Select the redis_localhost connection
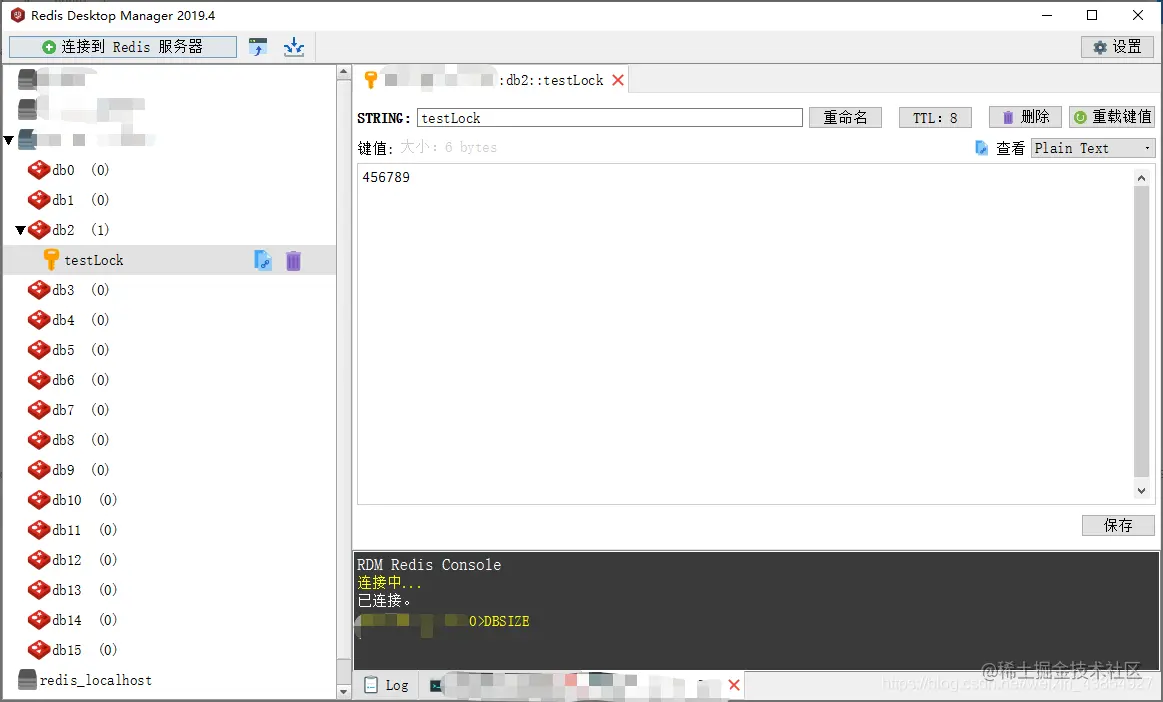 (x=96, y=680)
